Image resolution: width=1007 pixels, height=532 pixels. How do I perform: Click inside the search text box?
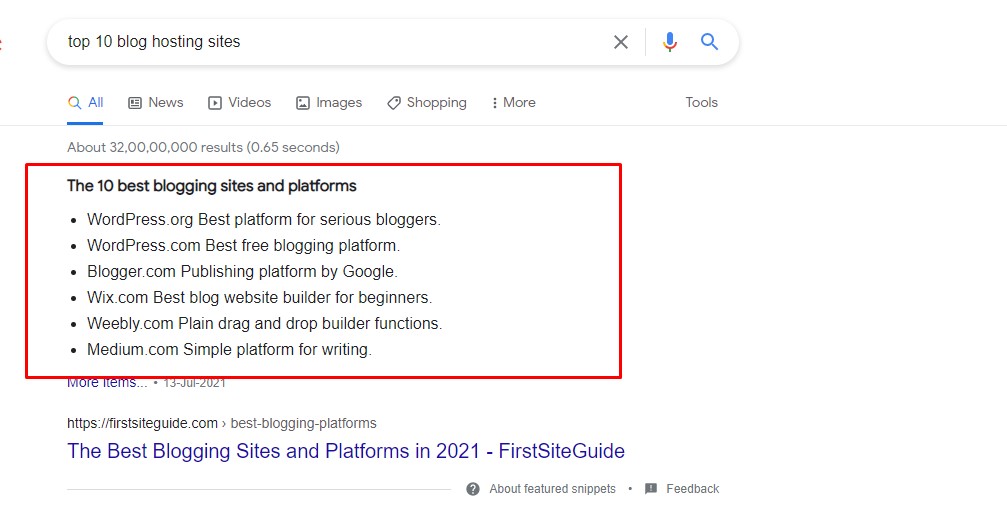click(x=330, y=42)
